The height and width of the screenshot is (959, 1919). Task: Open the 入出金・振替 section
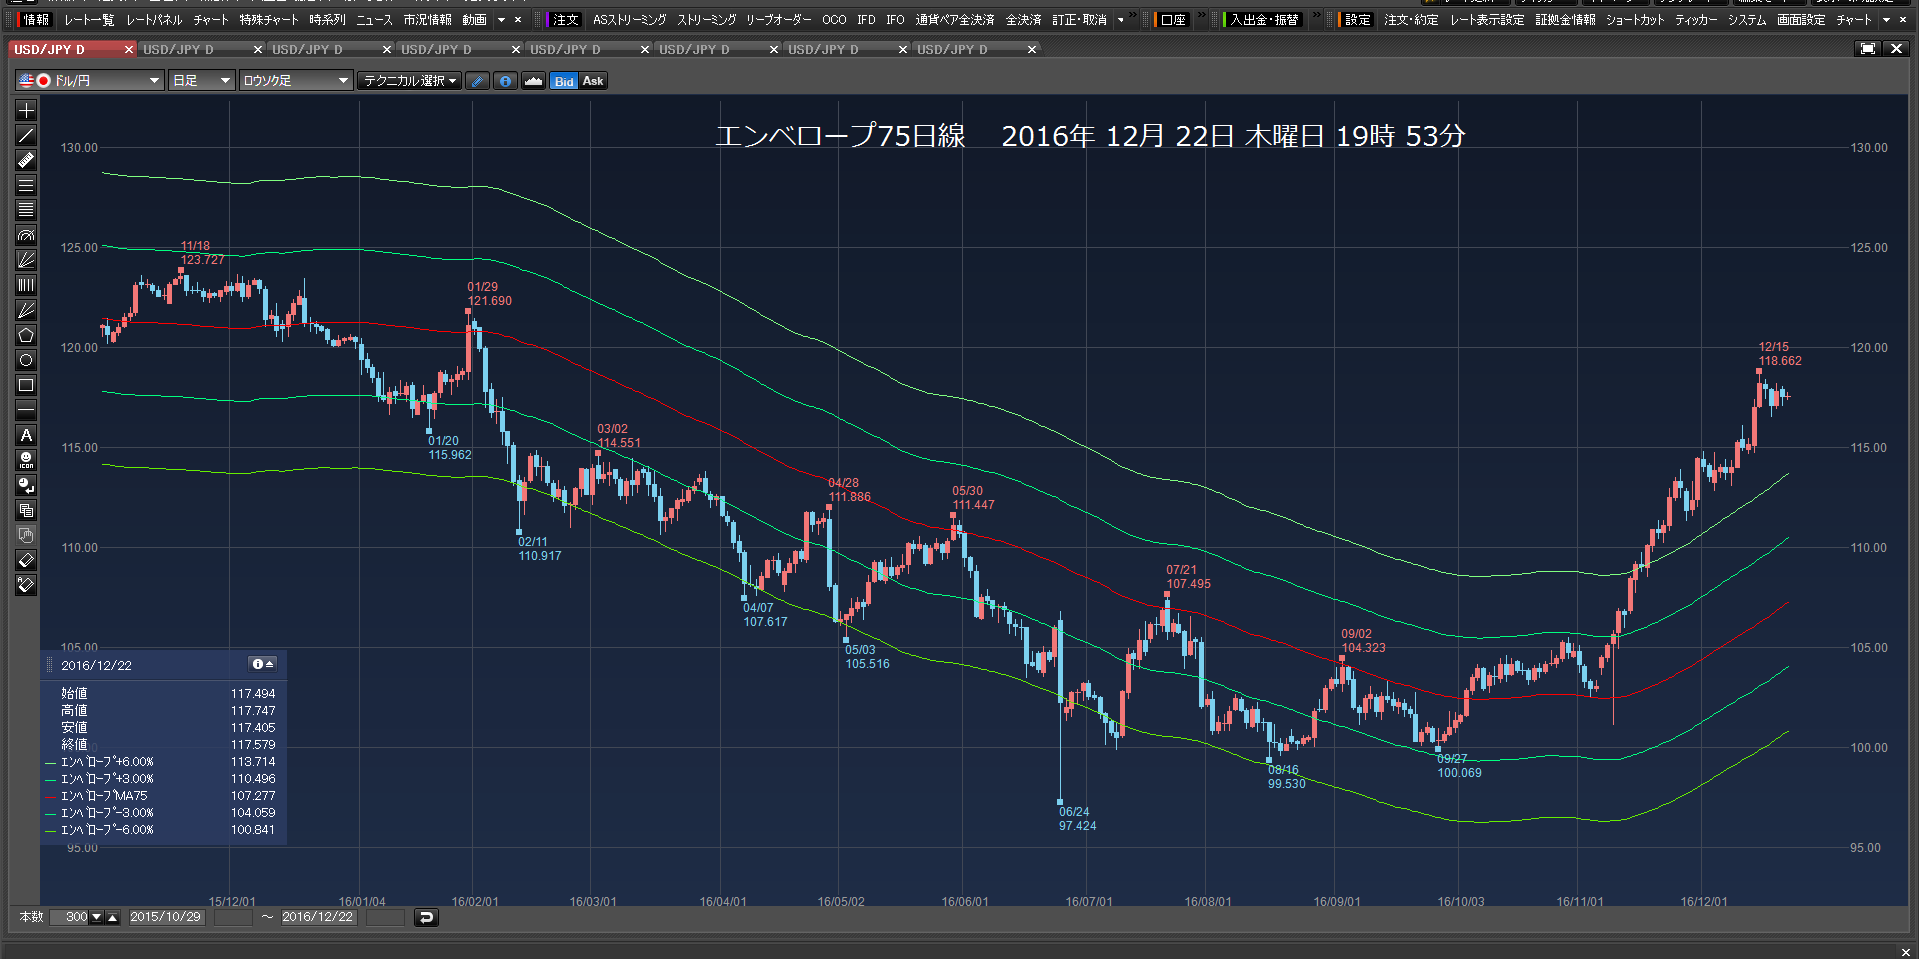tap(1264, 20)
